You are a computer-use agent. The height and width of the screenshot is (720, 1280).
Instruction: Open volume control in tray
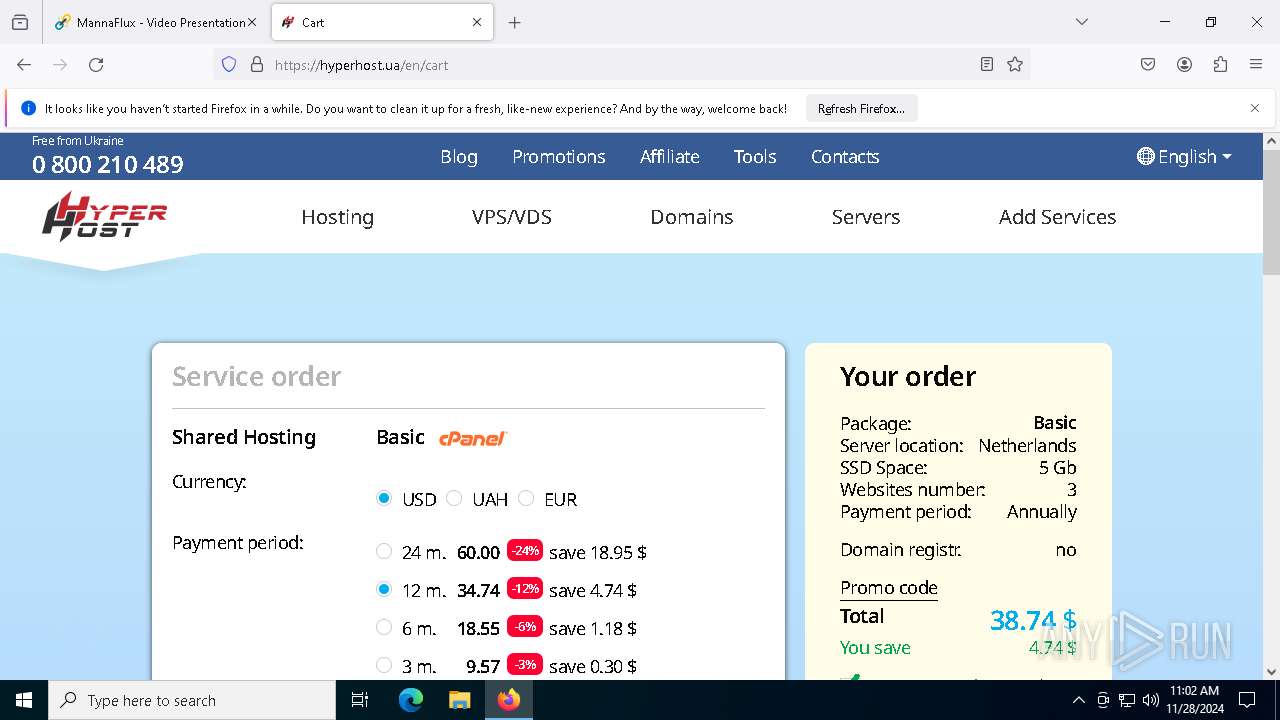[1151, 700]
